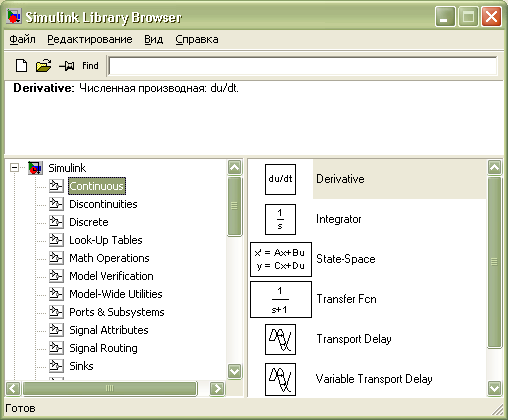Select the Discrete library

point(89,222)
